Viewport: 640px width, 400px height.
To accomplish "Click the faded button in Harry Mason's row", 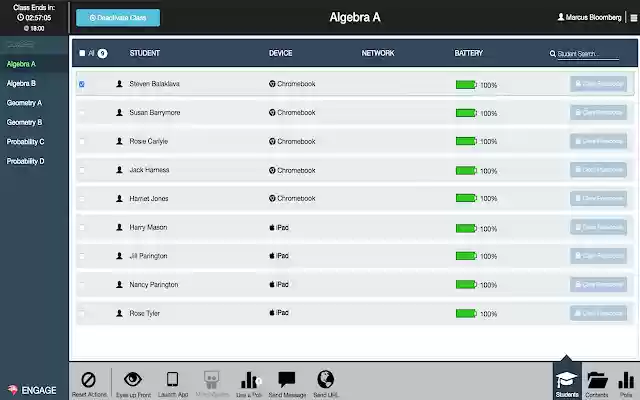I will (598, 227).
